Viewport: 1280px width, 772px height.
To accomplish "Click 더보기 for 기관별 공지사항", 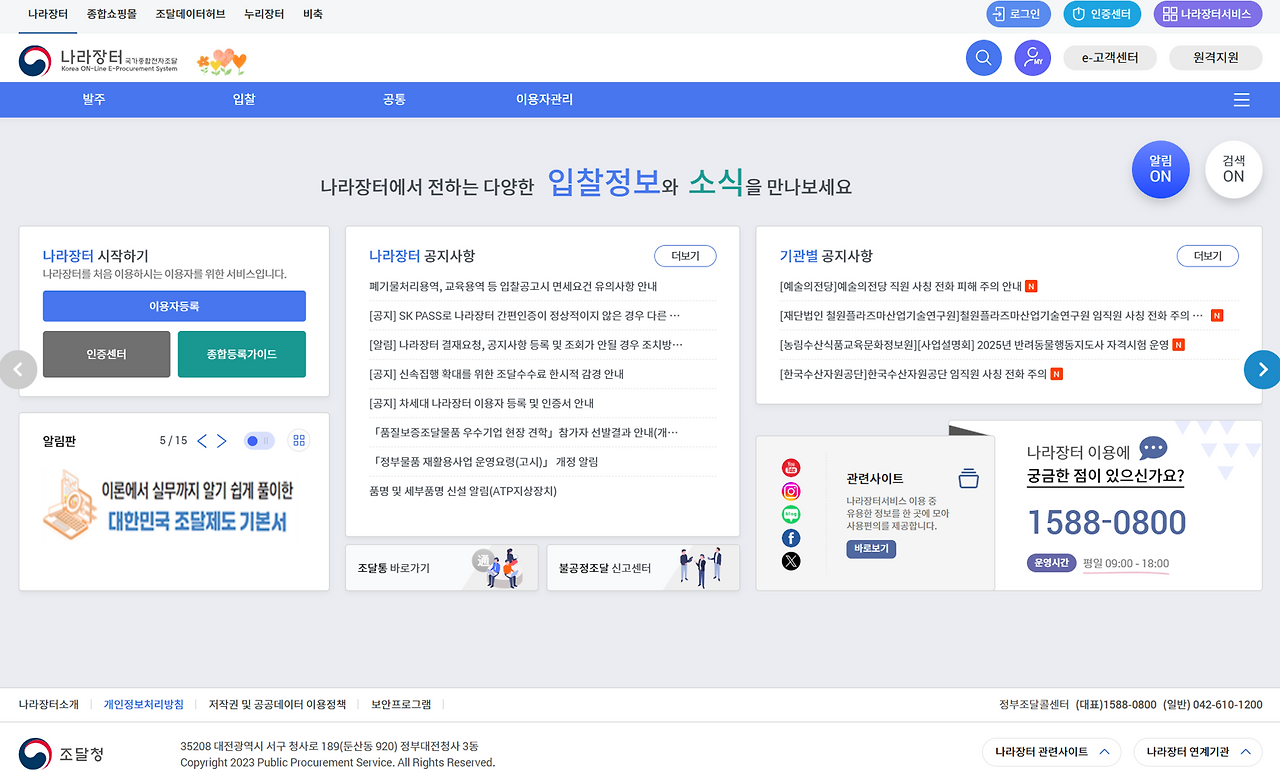I will pyautogui.click(x=1207, y=256).
